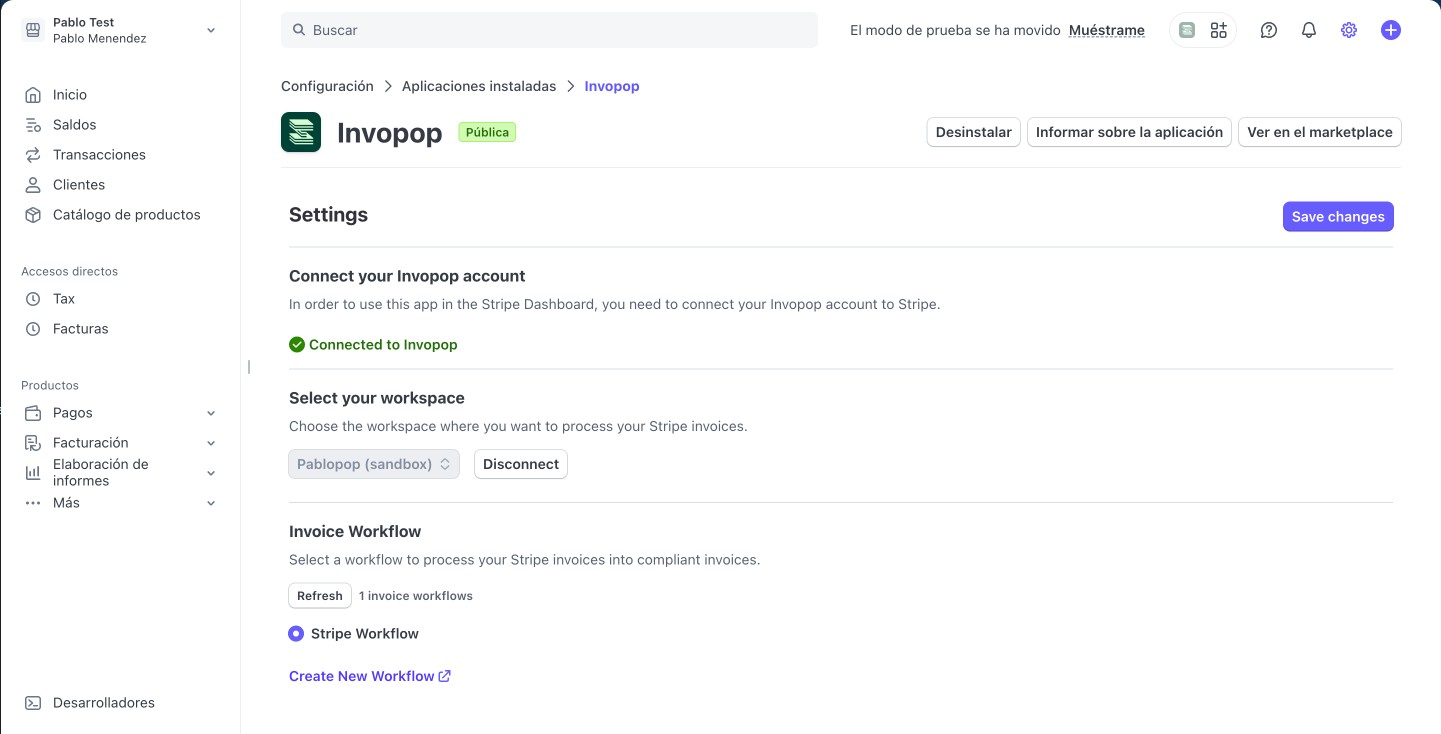Click the Facturación invoice icon

33,443
